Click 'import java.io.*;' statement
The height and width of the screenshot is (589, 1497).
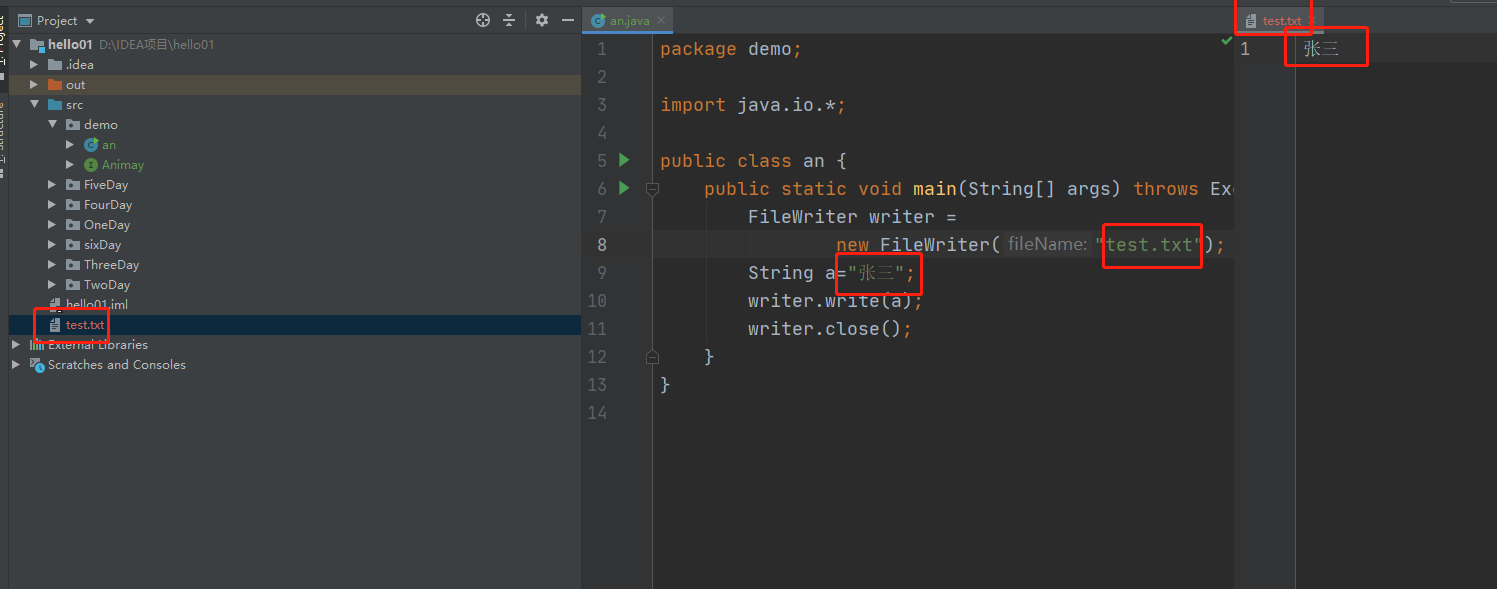tap(753, 105)
